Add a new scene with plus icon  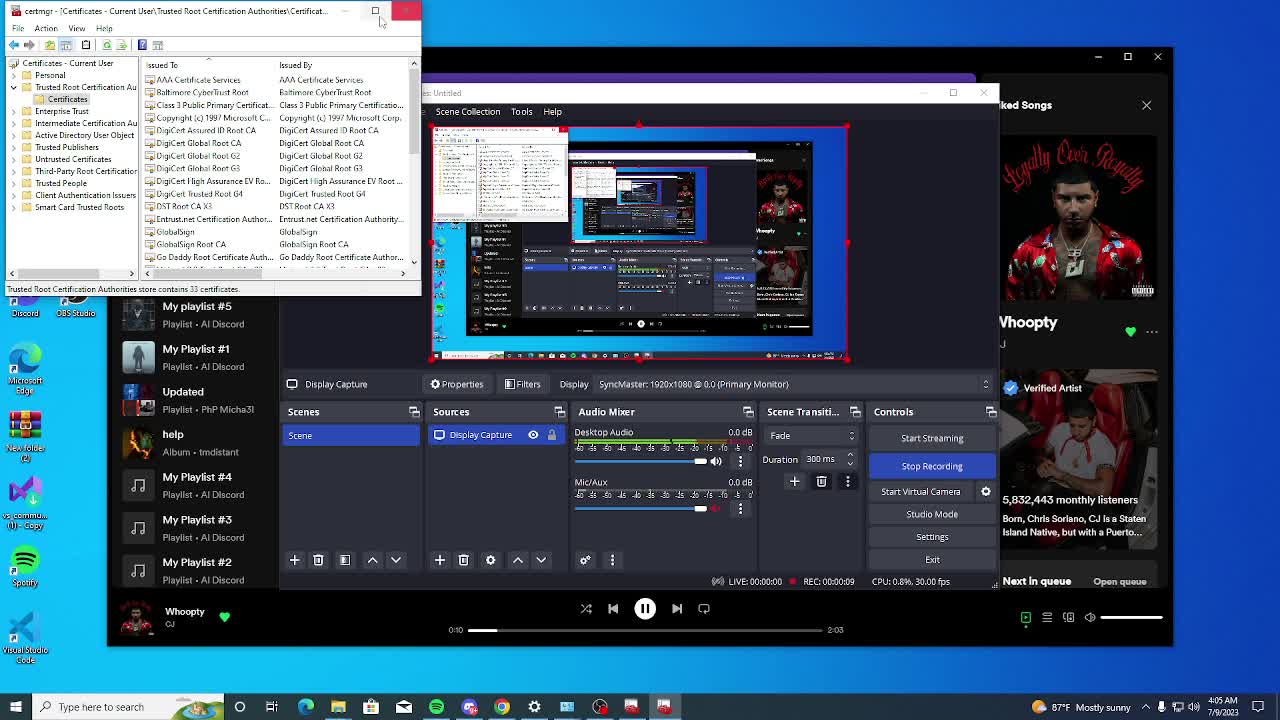[x=294, y=560]
